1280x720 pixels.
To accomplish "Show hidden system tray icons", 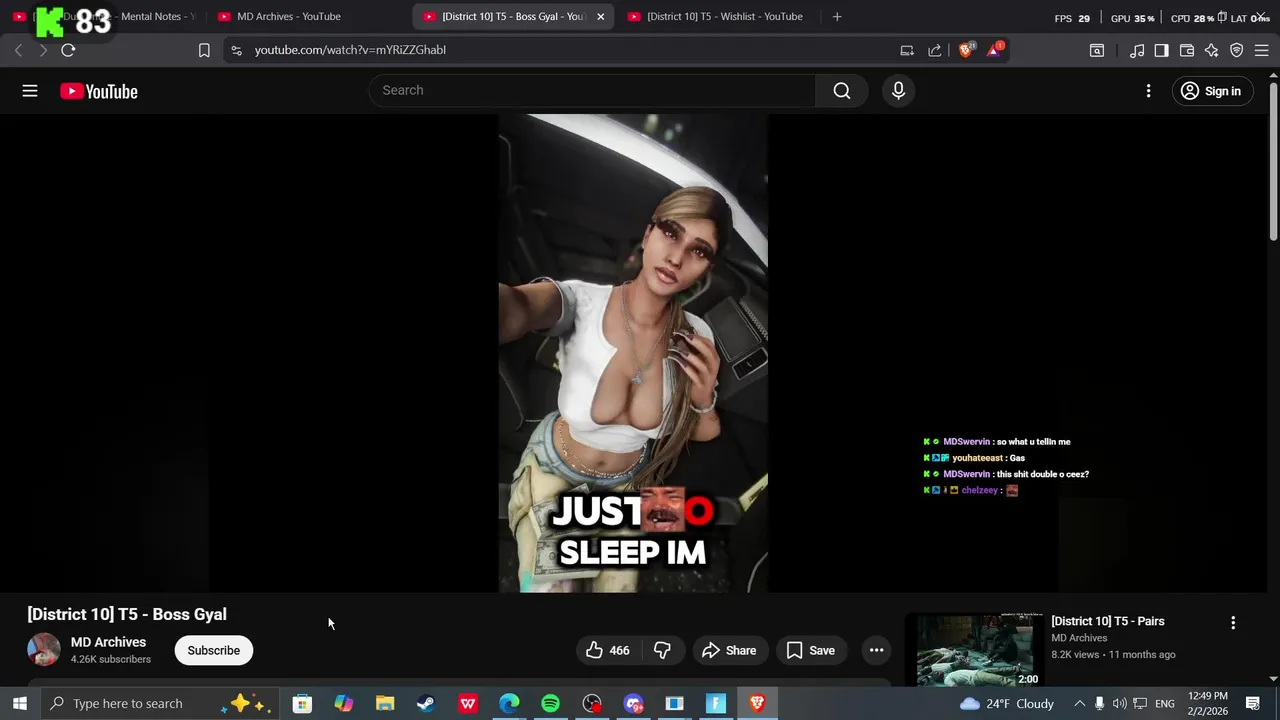I will [x=1079, y=704].
